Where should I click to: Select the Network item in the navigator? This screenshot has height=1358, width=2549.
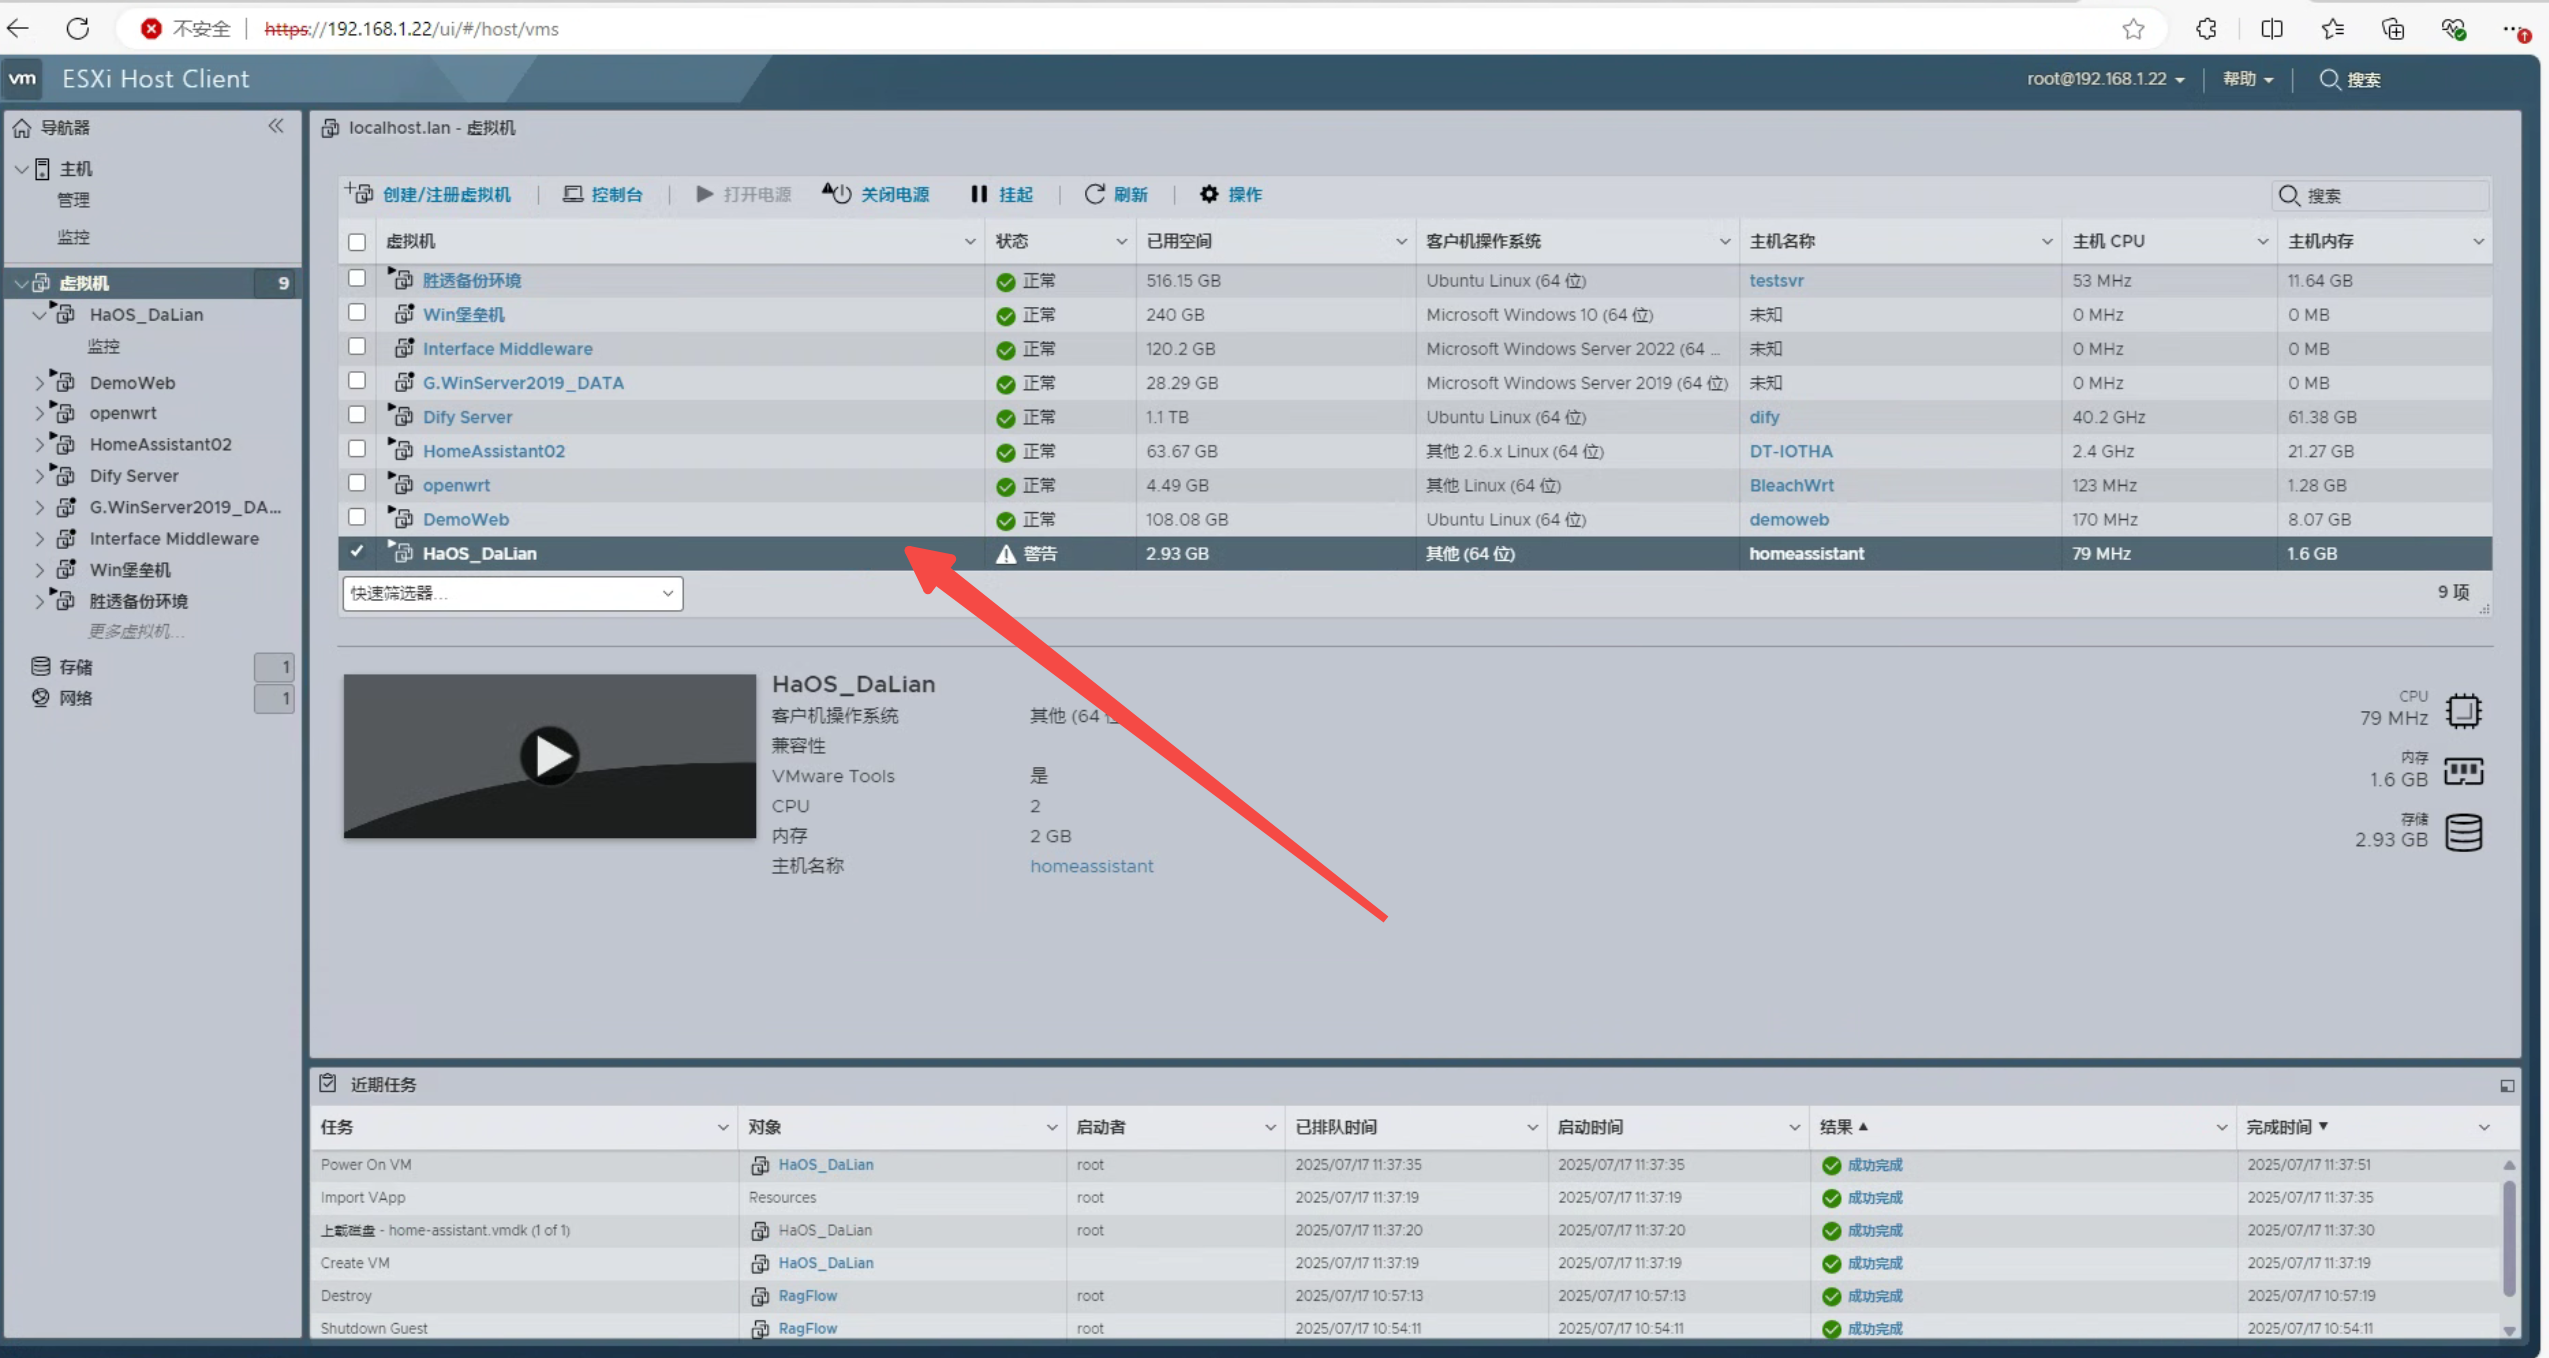click(75, 698)
